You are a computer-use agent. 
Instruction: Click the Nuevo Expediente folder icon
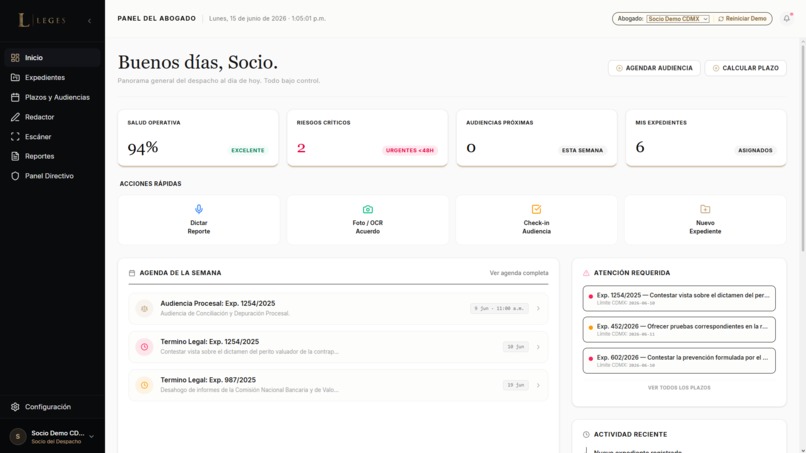[705, 209]
